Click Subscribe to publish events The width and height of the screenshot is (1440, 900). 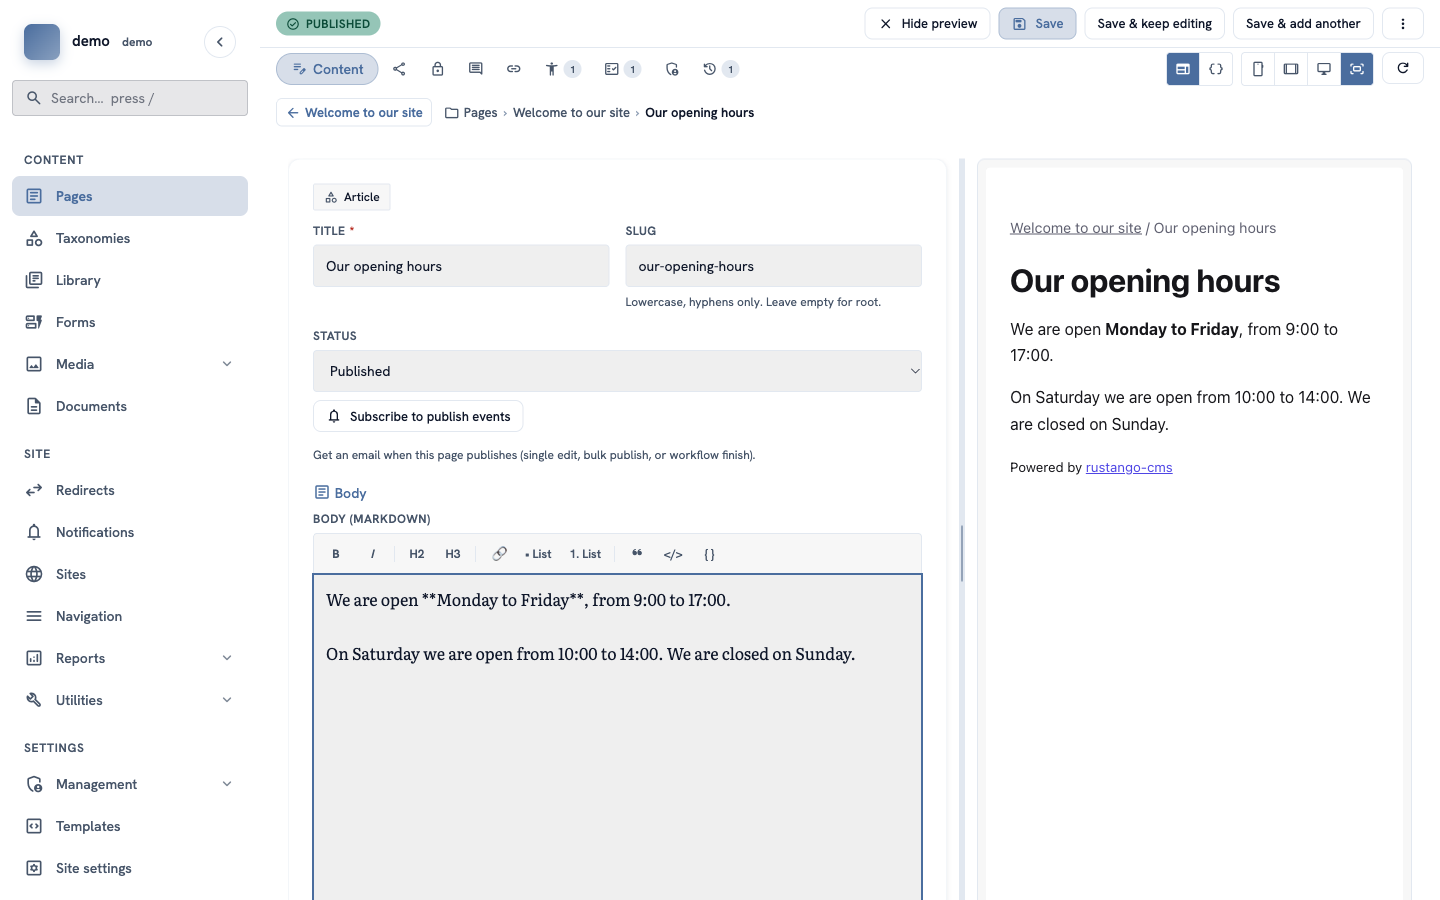(x=418, y=416)
